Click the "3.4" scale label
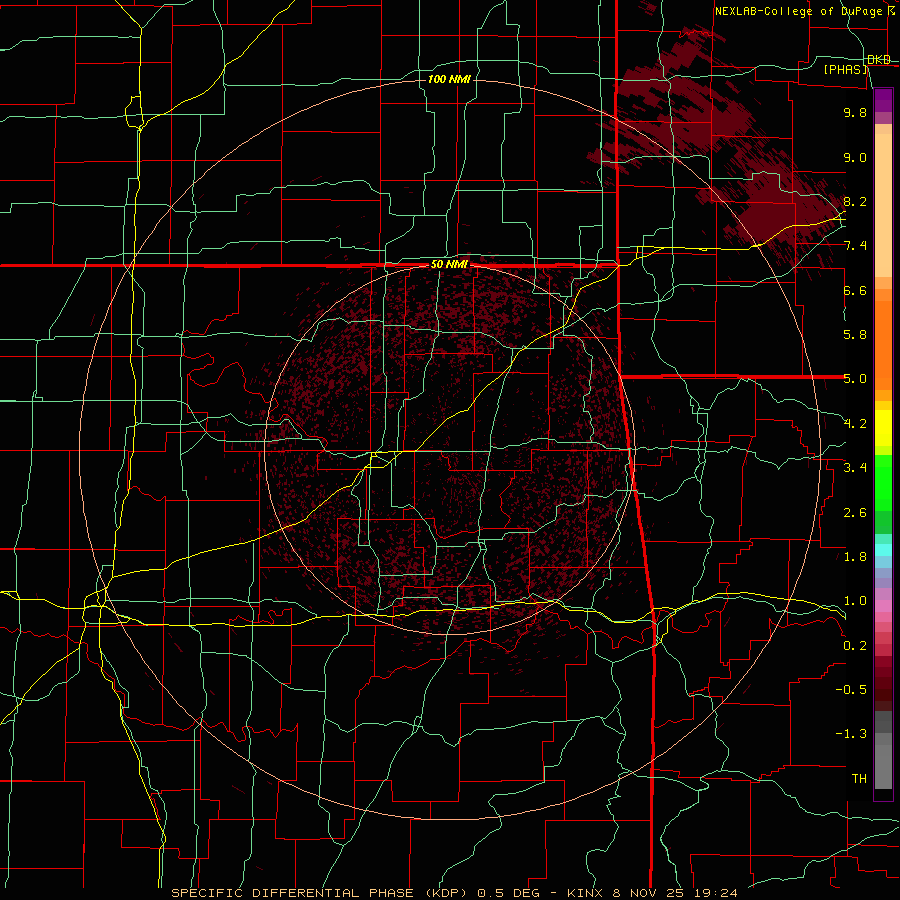 [855, 468]
